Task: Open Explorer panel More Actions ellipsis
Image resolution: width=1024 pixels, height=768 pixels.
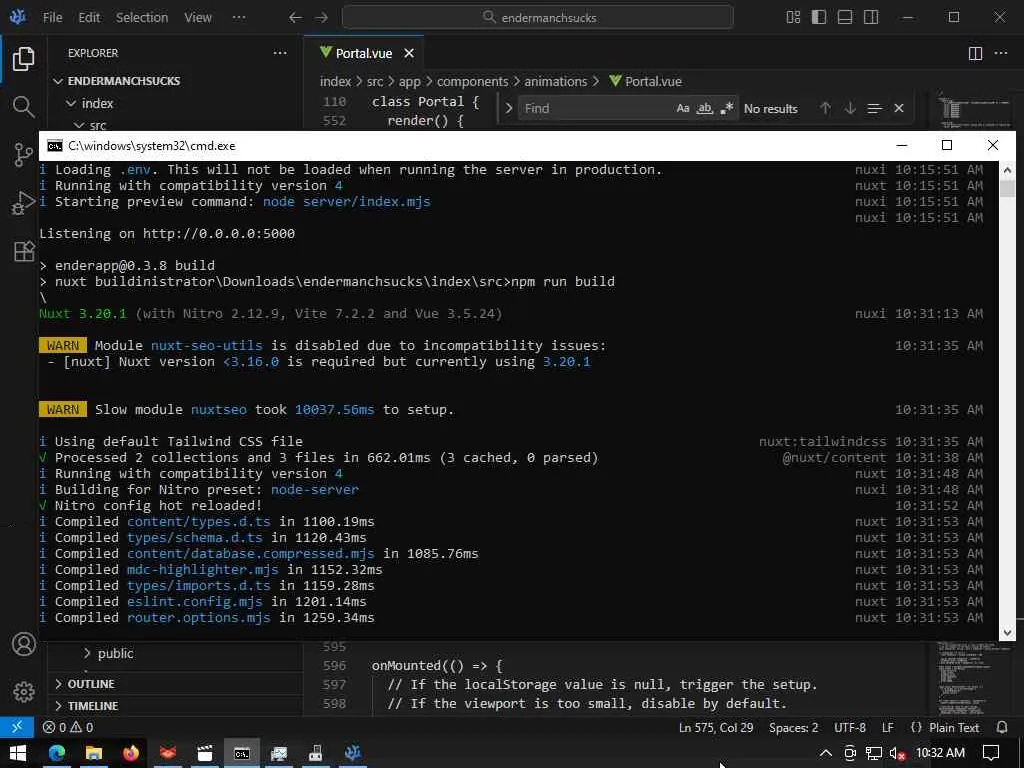Action: (280, 54)
